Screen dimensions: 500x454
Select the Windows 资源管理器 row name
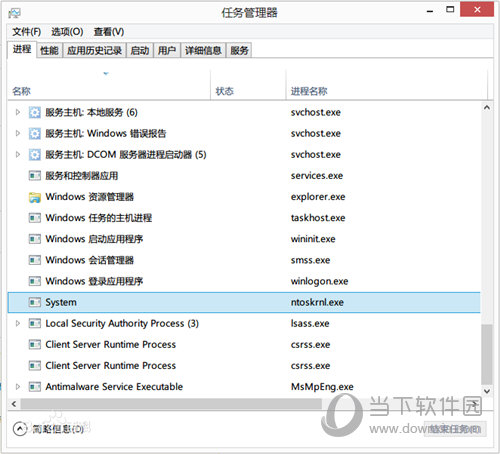pyautogui.click(x=89, y=197)
